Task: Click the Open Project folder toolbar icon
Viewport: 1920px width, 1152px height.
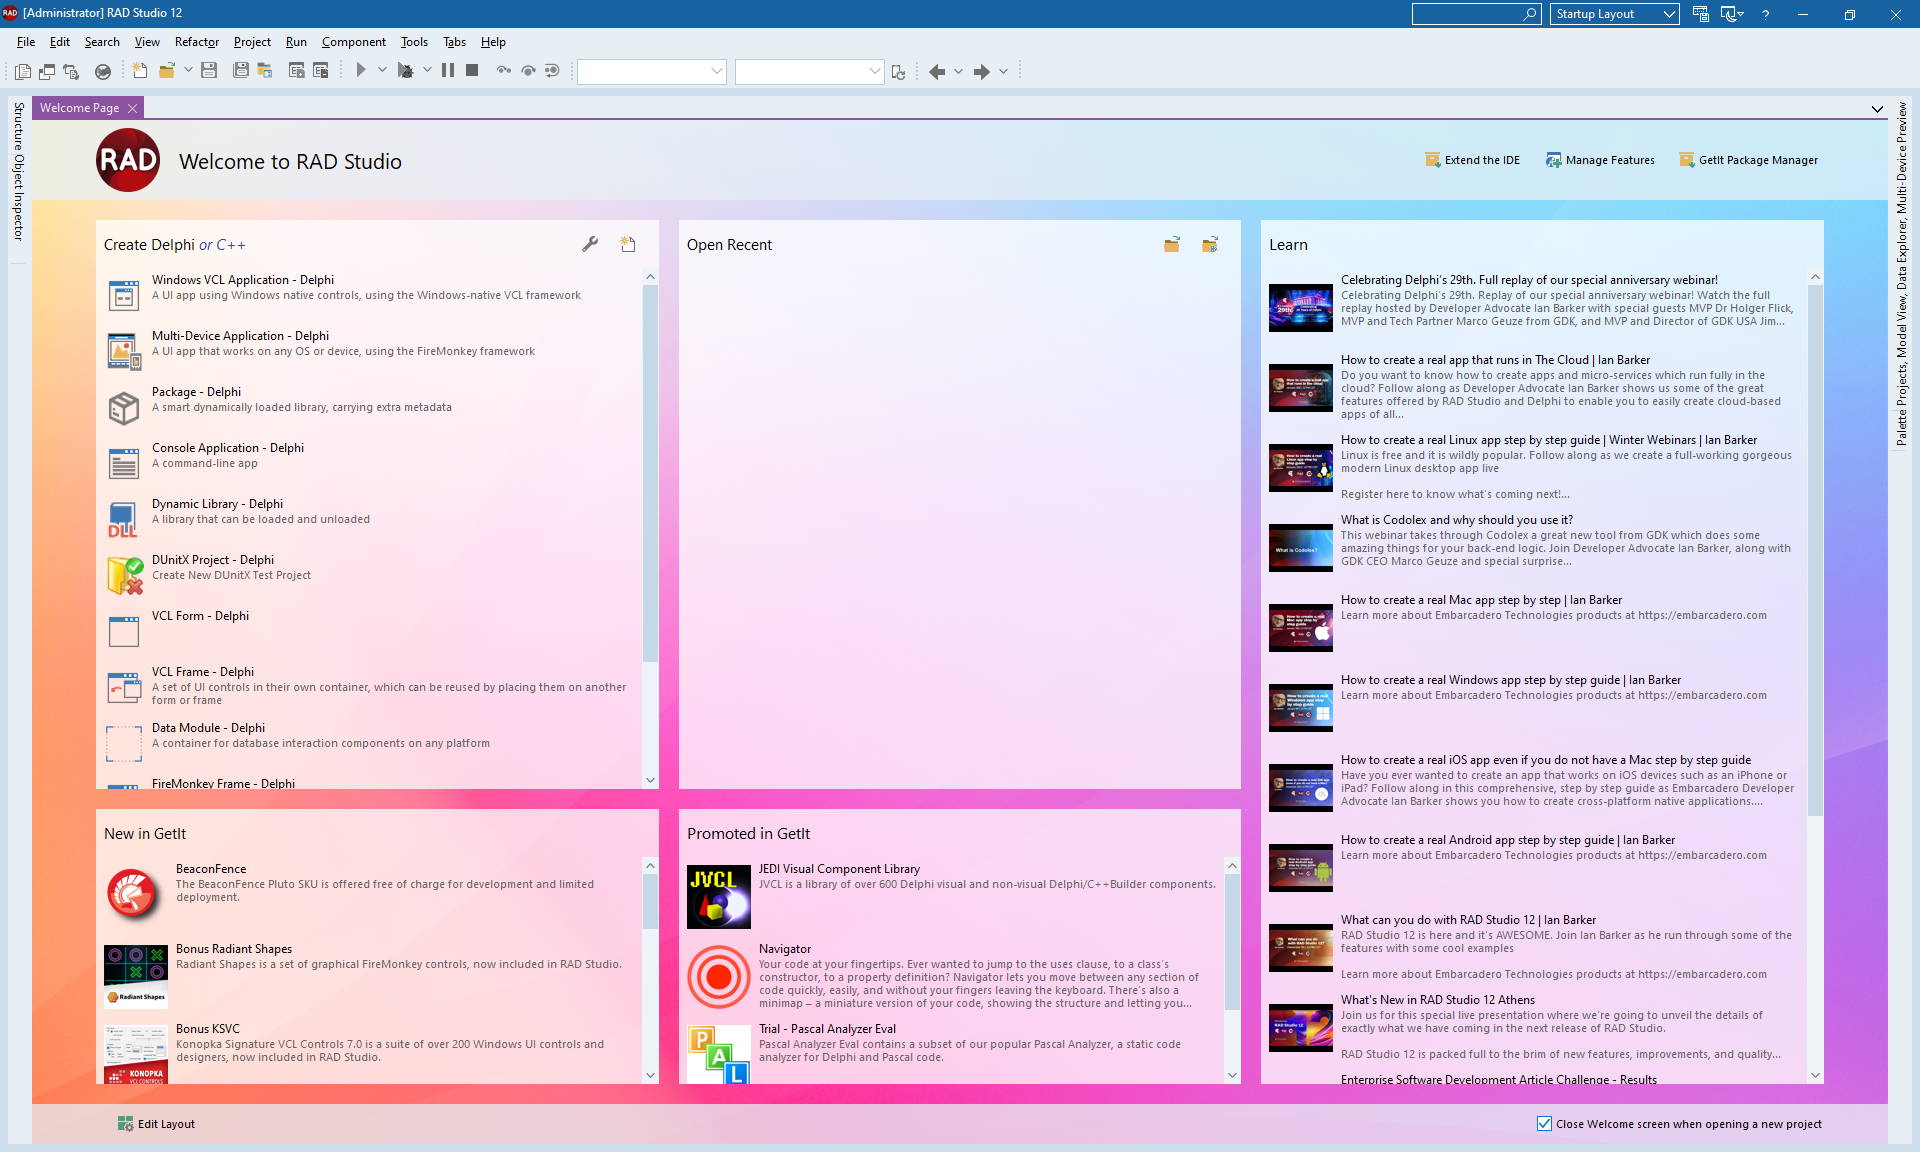Action: [167, 71]
